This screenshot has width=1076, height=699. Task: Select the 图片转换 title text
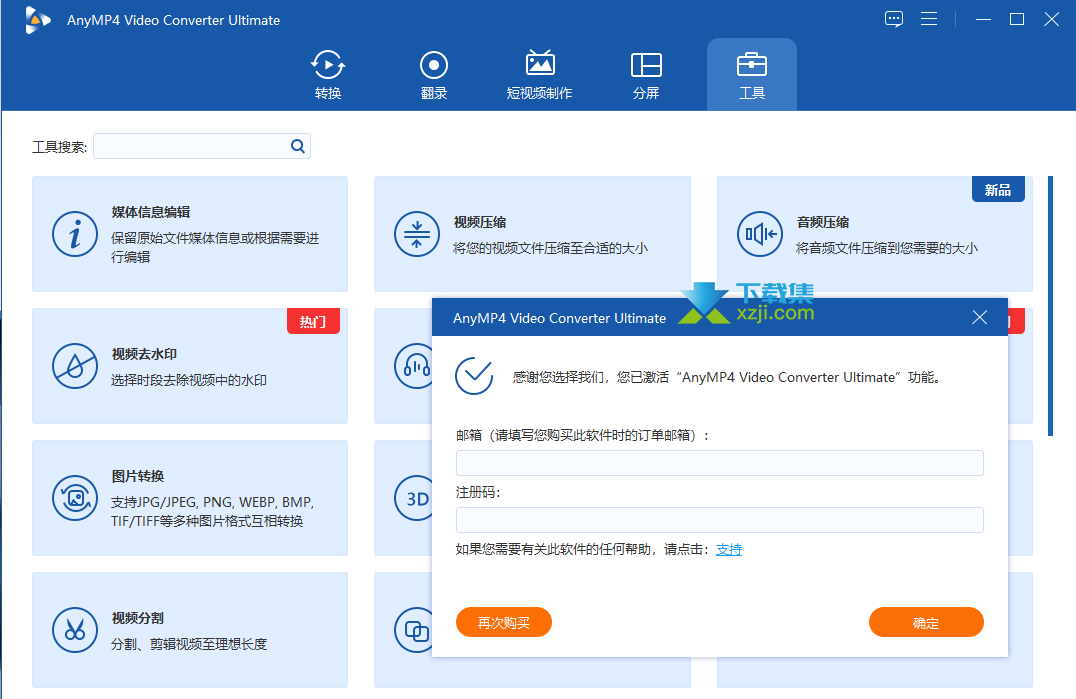pos(138,476)
